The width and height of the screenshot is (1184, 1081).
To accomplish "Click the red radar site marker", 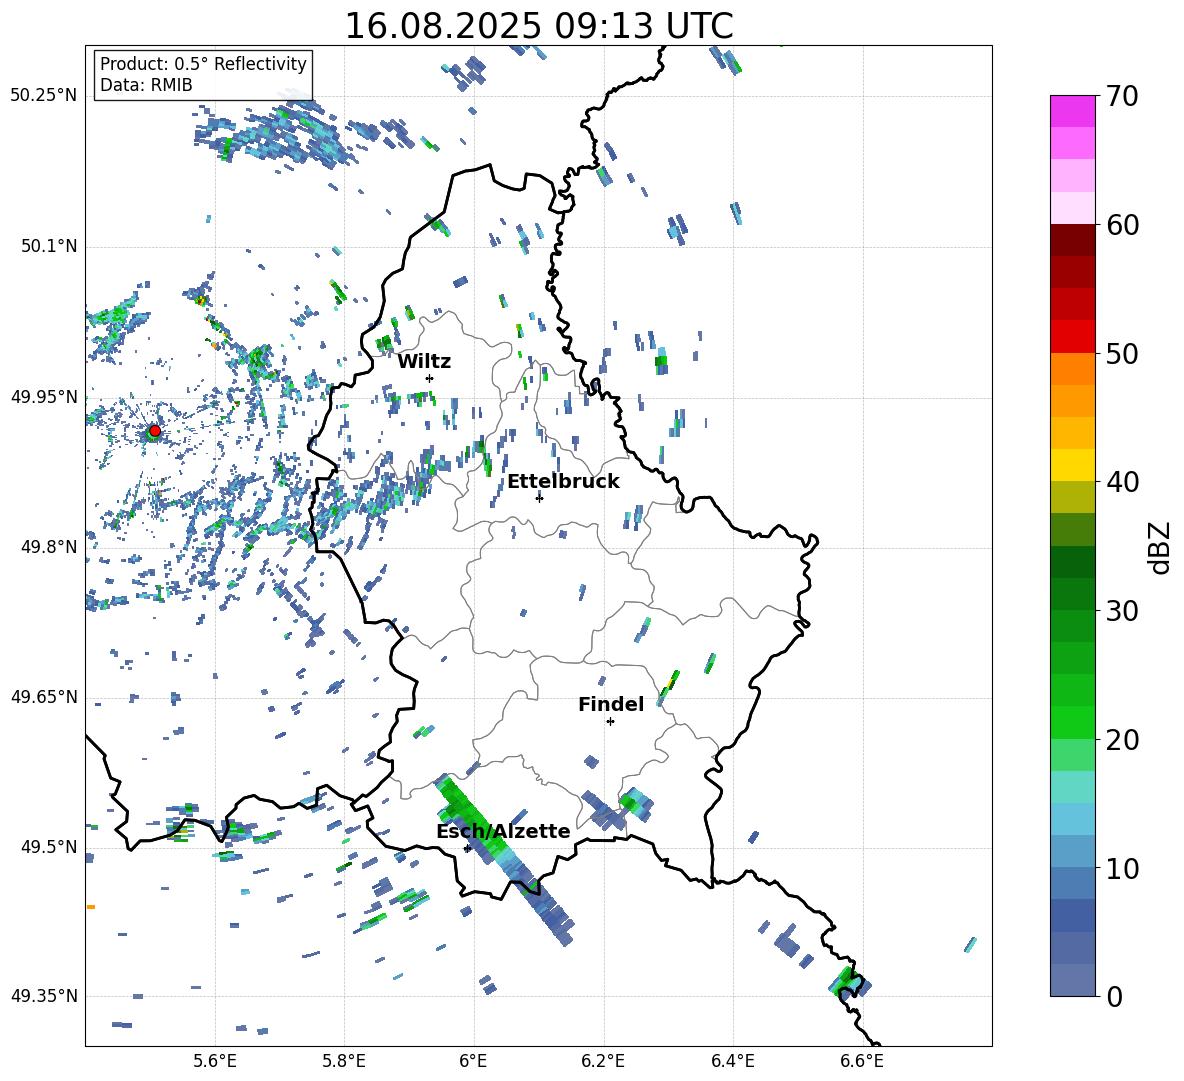I will 155,431.
